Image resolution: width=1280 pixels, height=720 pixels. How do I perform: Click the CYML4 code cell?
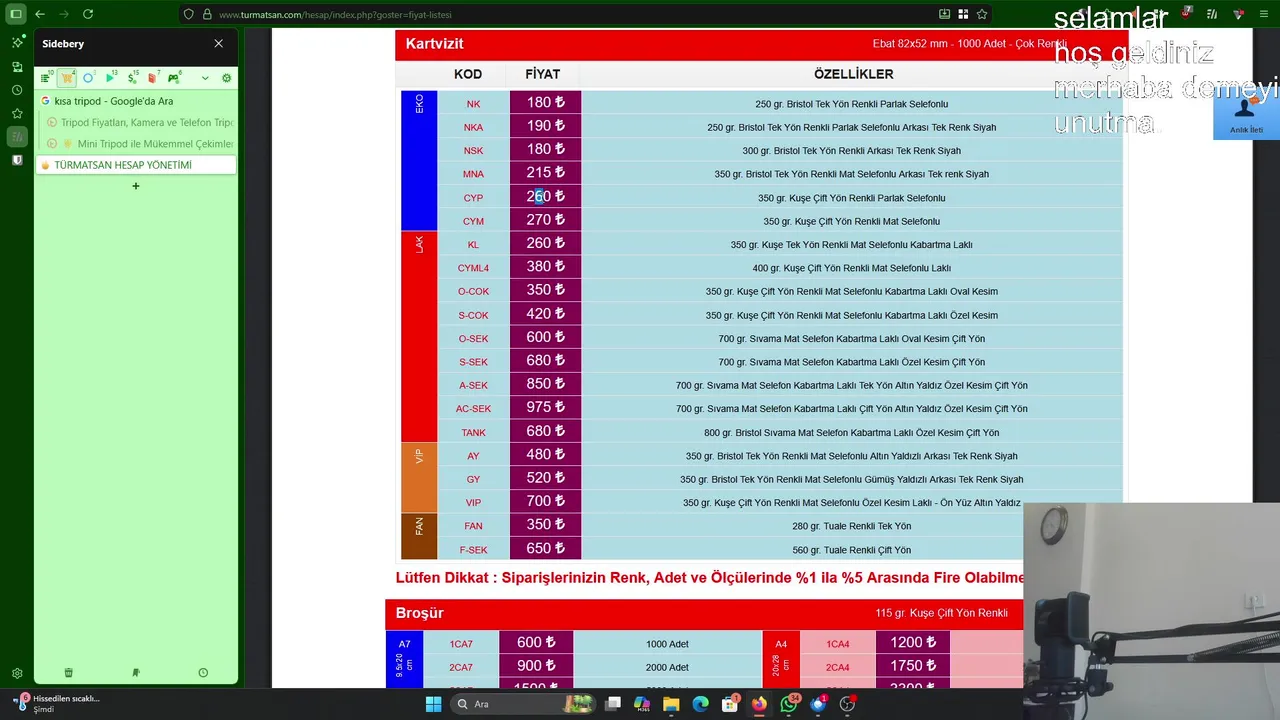(x=473, y=268)
